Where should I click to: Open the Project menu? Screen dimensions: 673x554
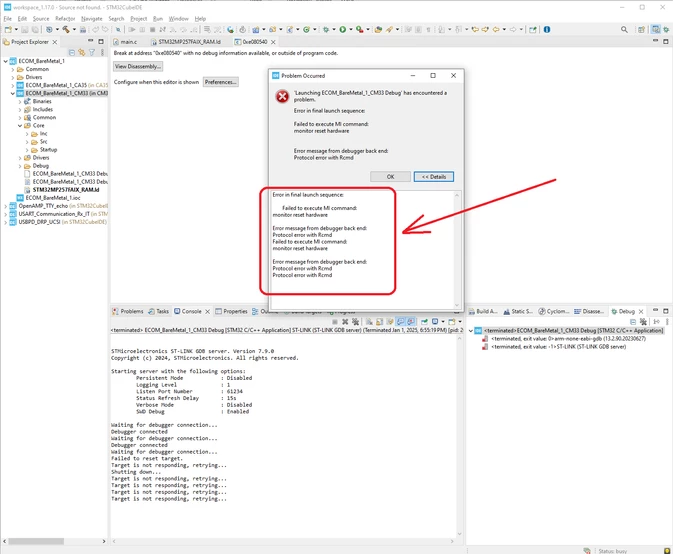(139, 19)
